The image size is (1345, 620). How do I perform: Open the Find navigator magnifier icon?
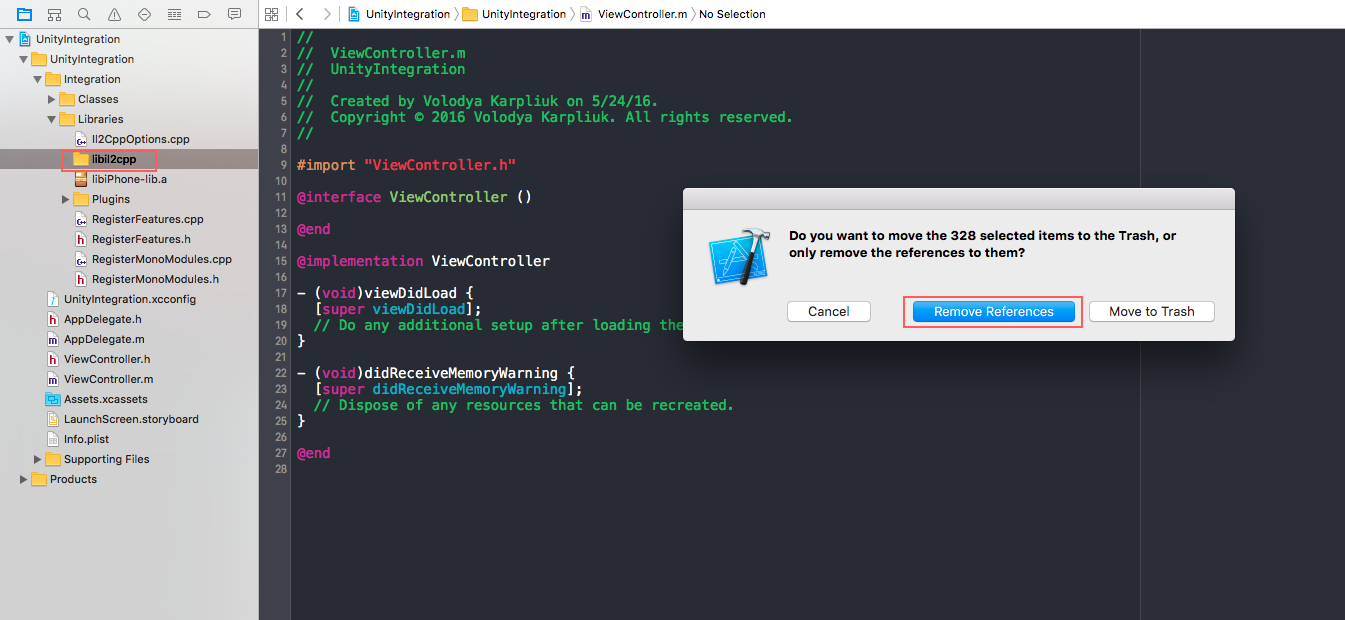[x=85, y=14]
